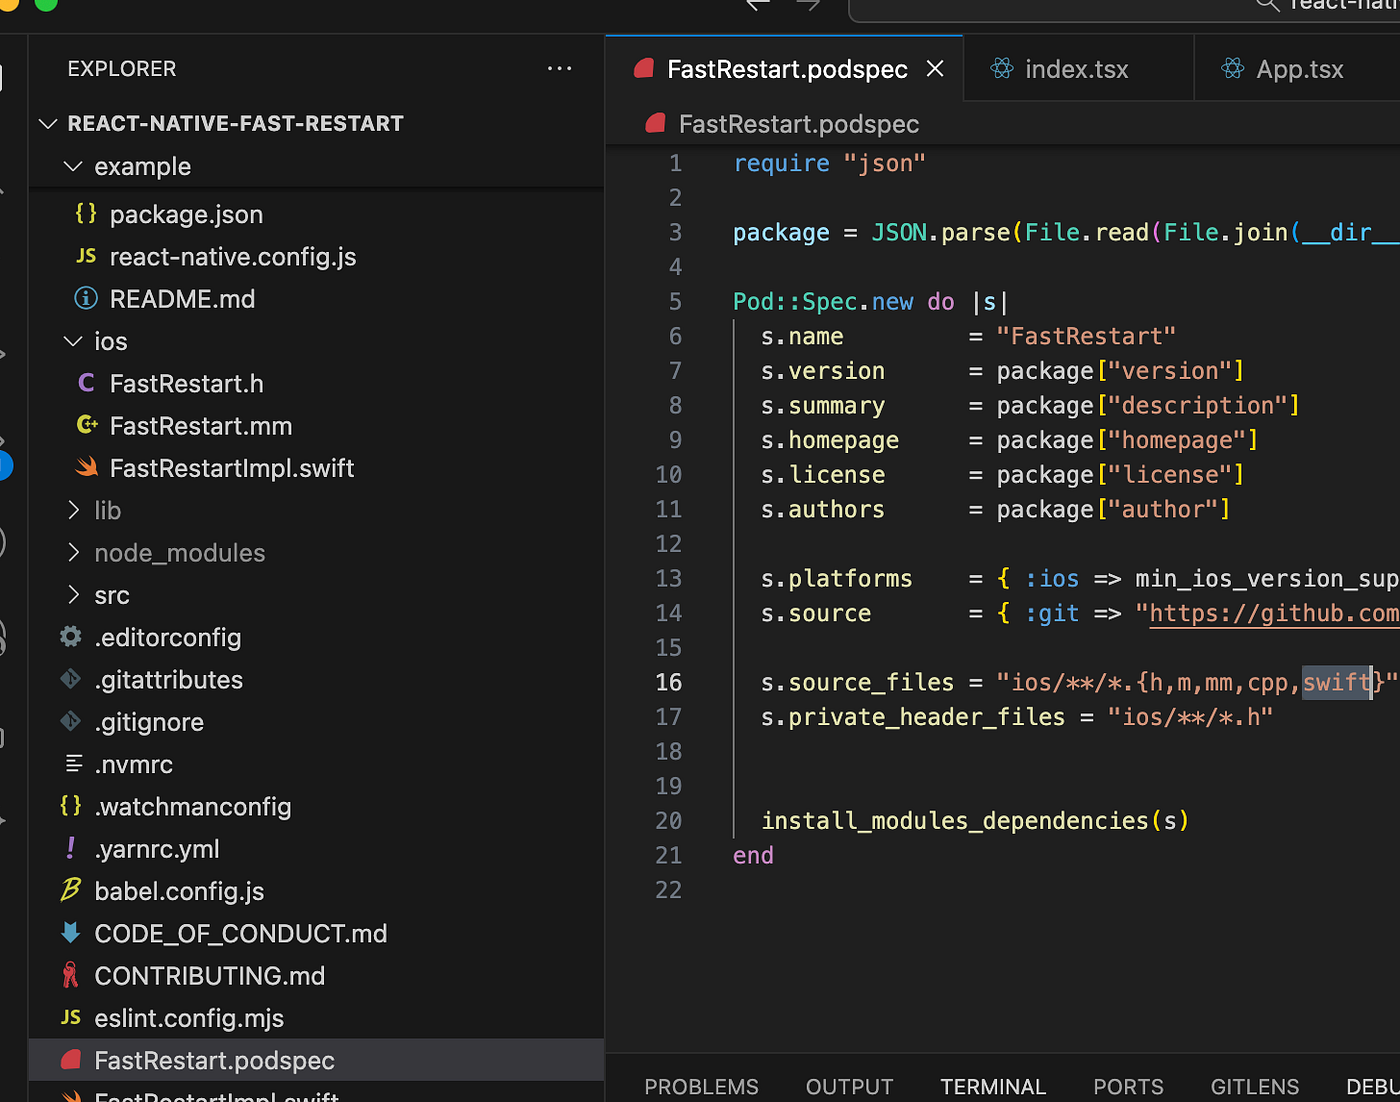Open eslint.config.mjs file
This screenshot has height=1102, width=1400.
coord(315,1018)
